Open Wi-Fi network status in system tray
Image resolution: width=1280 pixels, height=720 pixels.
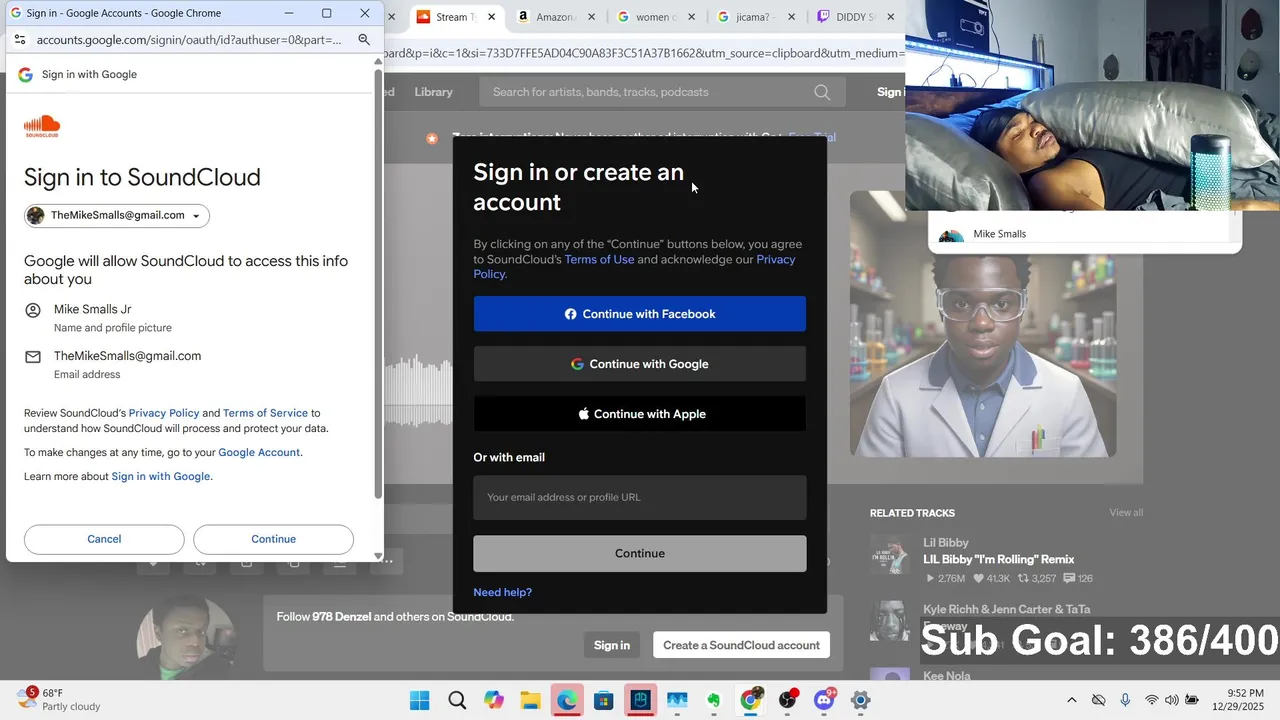(1152, 700)
